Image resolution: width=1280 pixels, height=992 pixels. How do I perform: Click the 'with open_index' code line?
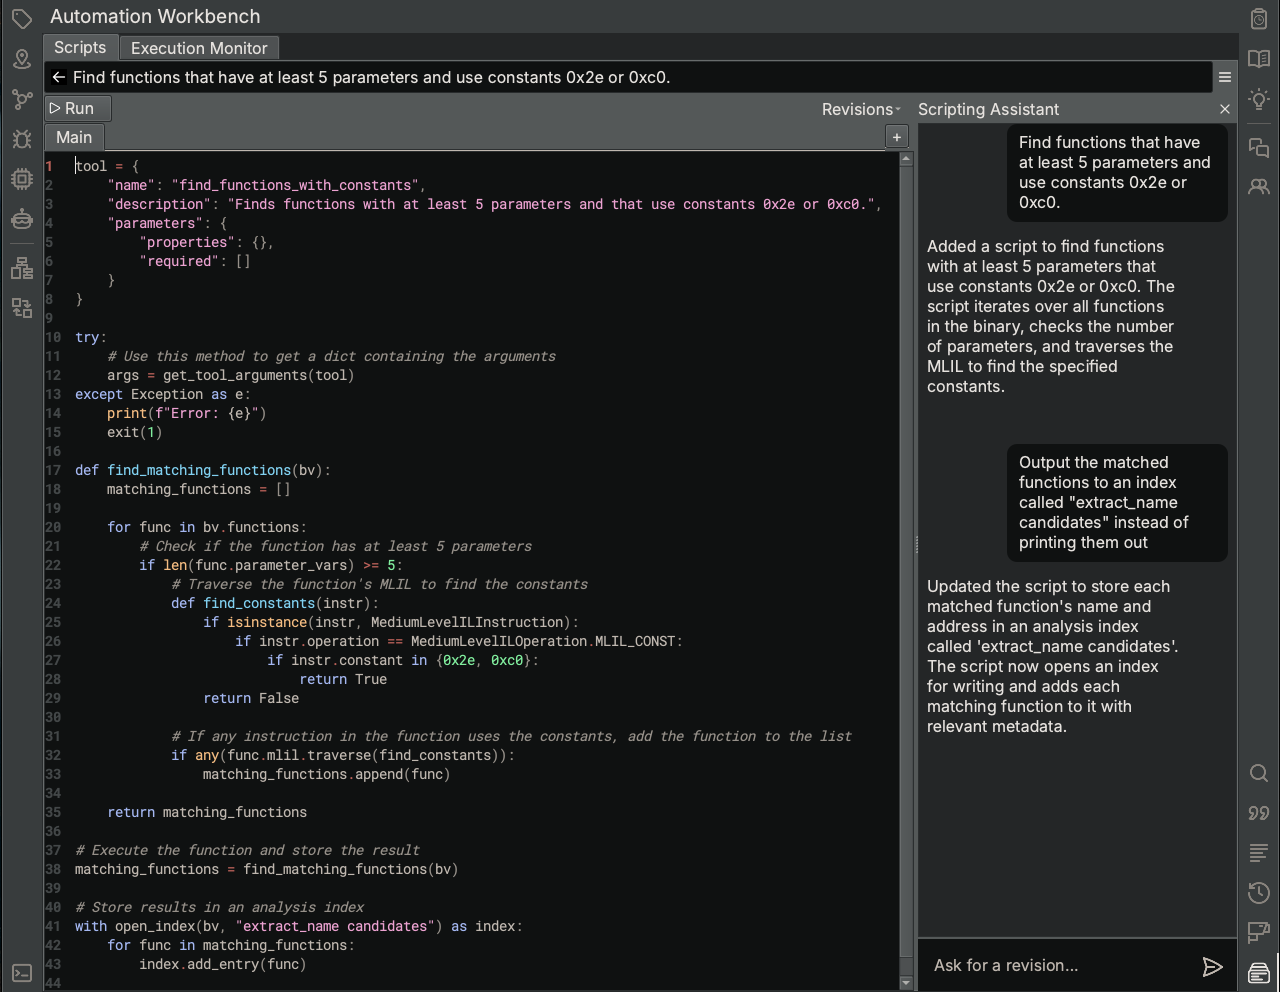299,926
